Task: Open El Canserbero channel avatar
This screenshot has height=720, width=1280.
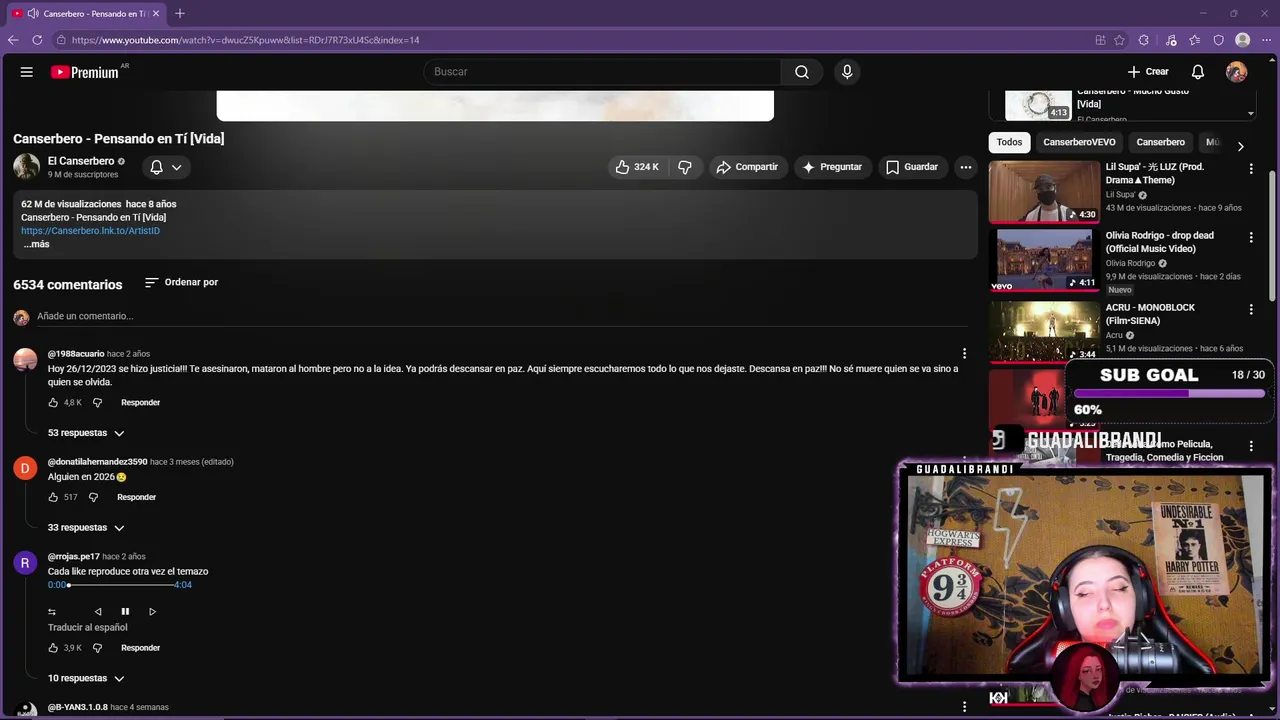Action: [x=27, y=167]
